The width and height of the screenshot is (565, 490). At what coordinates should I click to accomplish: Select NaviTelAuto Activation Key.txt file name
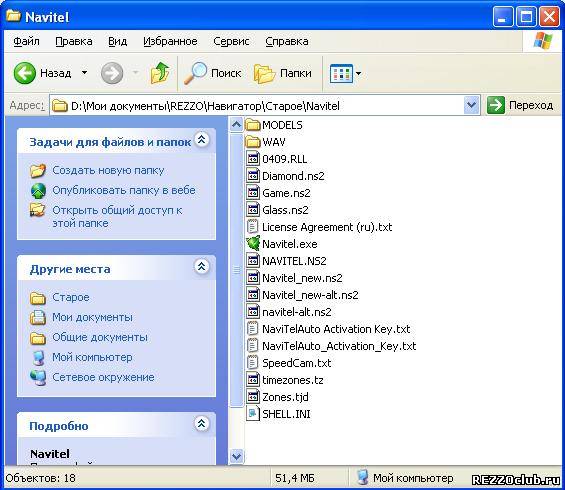[336, 329]
